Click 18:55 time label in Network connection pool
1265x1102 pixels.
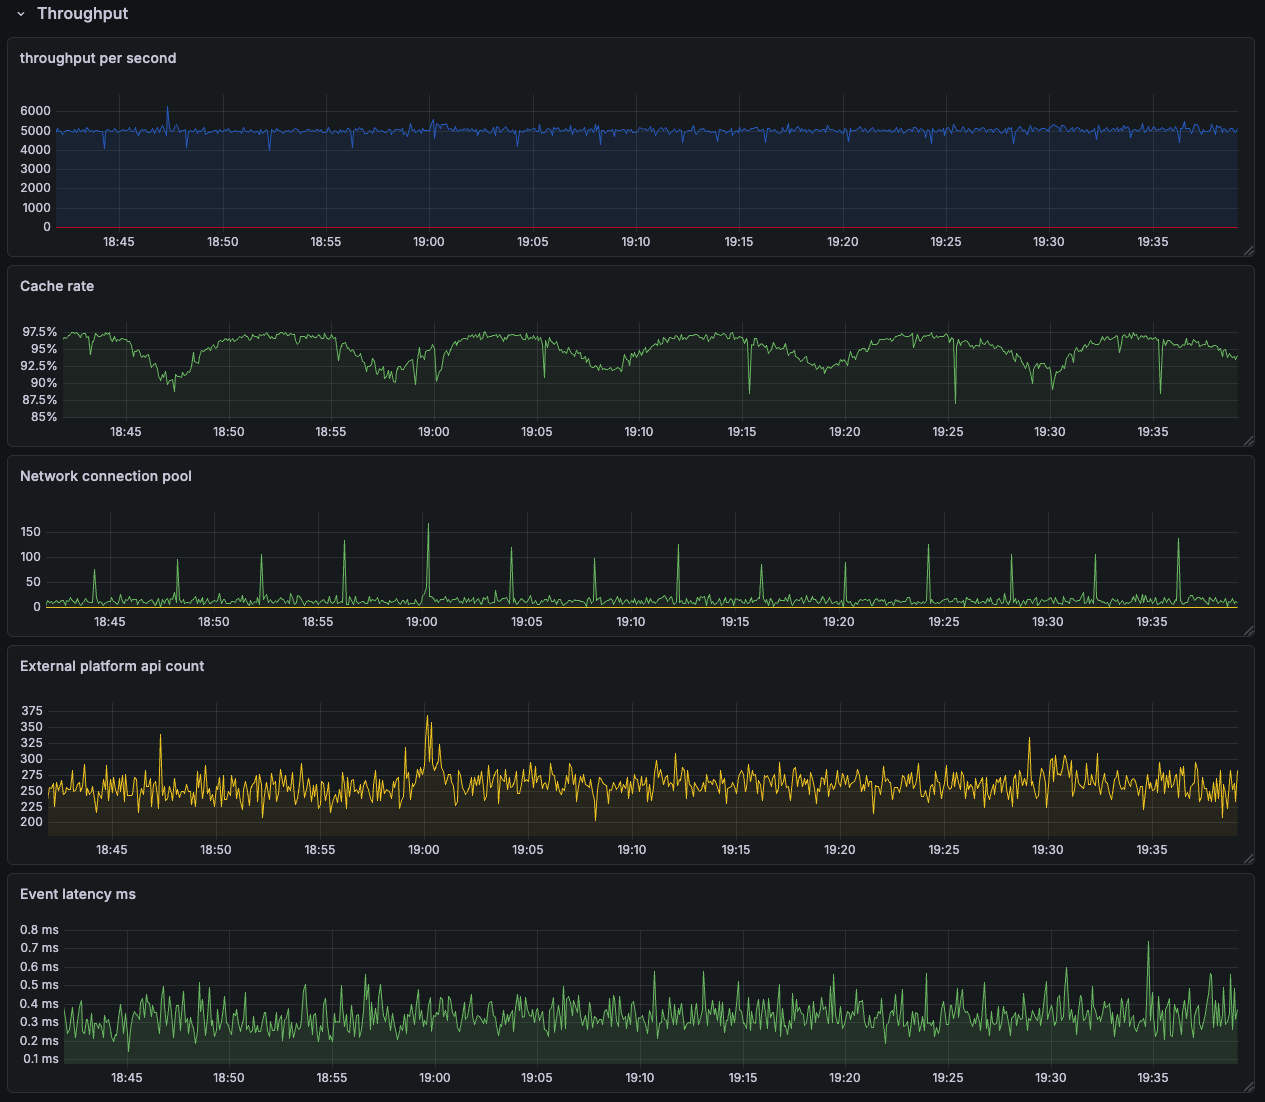point(318,622)
